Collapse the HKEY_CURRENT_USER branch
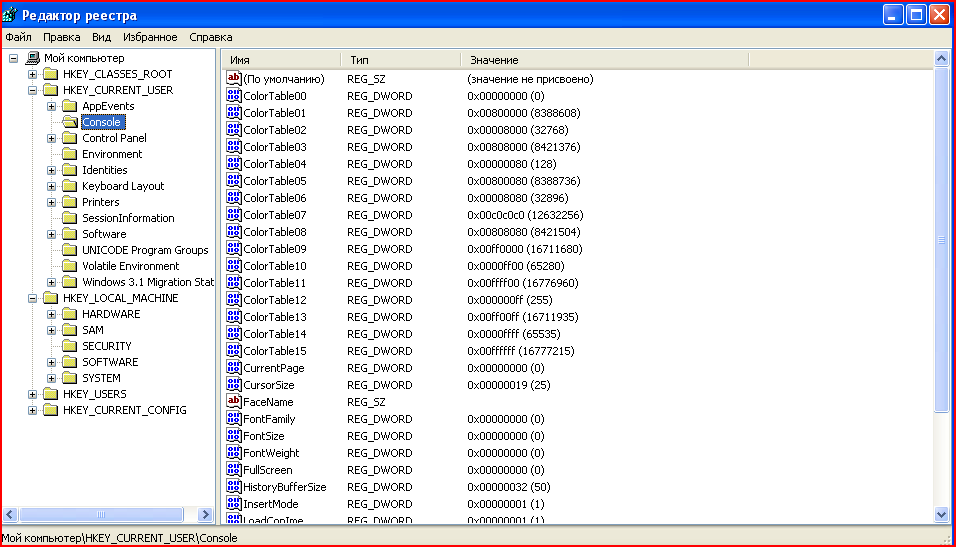 tap(32, 90)
